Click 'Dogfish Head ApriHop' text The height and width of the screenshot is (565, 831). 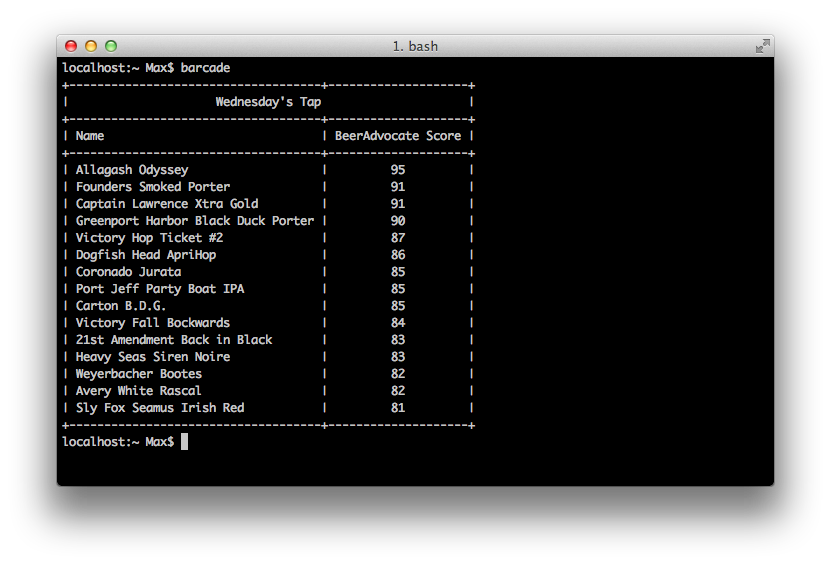click(146, 255)
